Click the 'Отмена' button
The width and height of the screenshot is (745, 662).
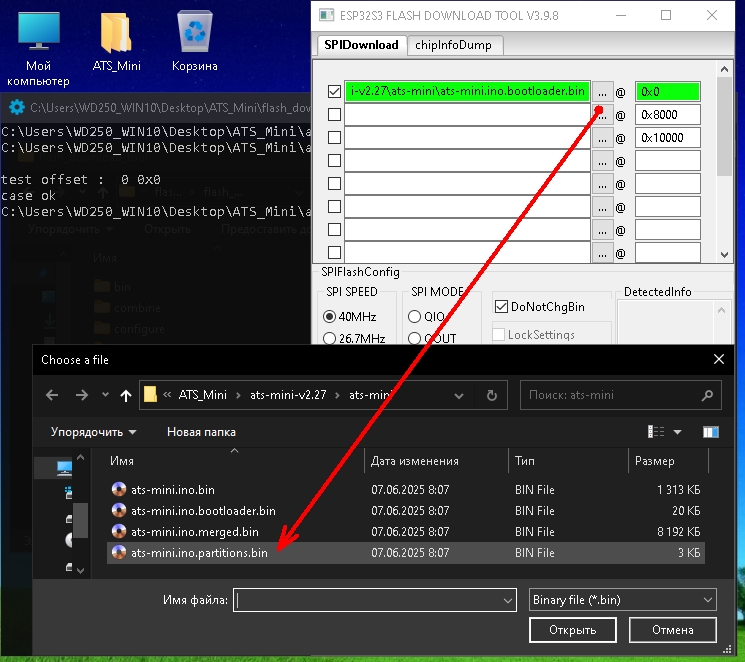(x=673, y=630)
